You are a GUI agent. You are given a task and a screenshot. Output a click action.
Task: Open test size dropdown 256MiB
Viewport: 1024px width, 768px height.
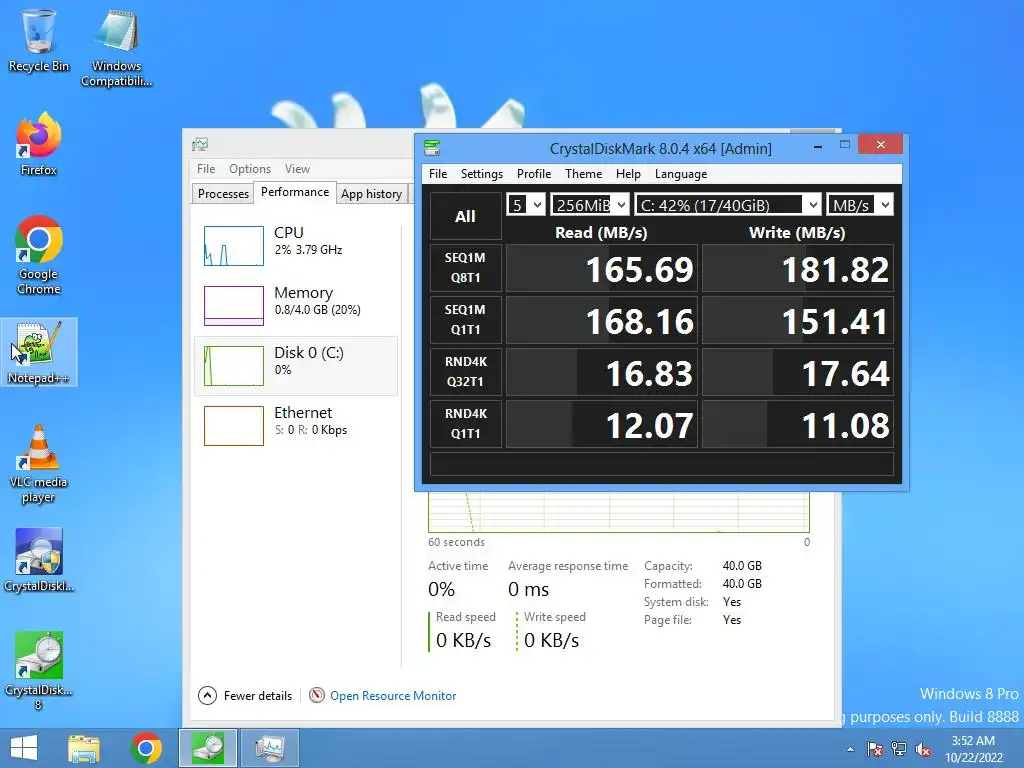pos(590,205)
